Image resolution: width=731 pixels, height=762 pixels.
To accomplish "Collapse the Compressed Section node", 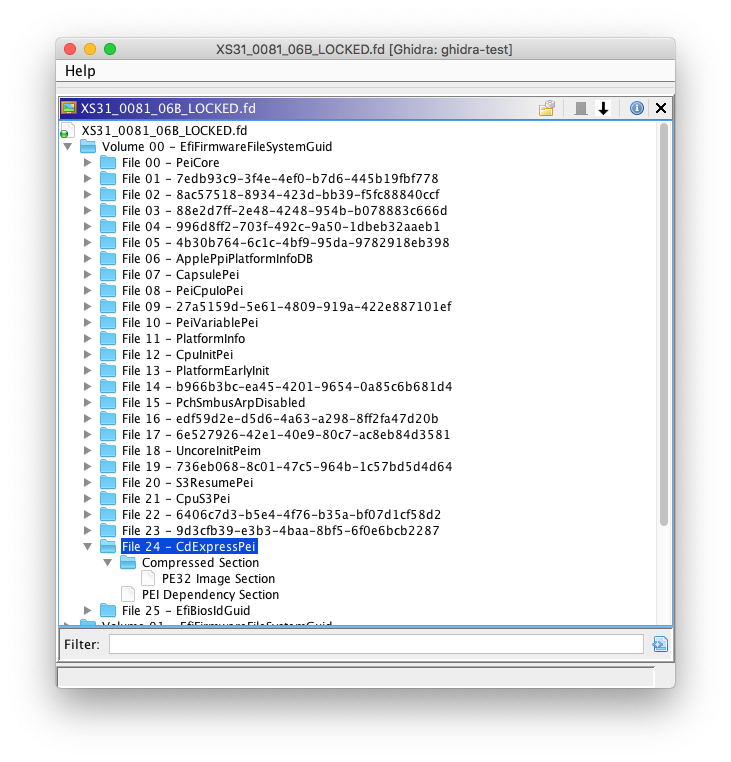I will click(107, 562).
